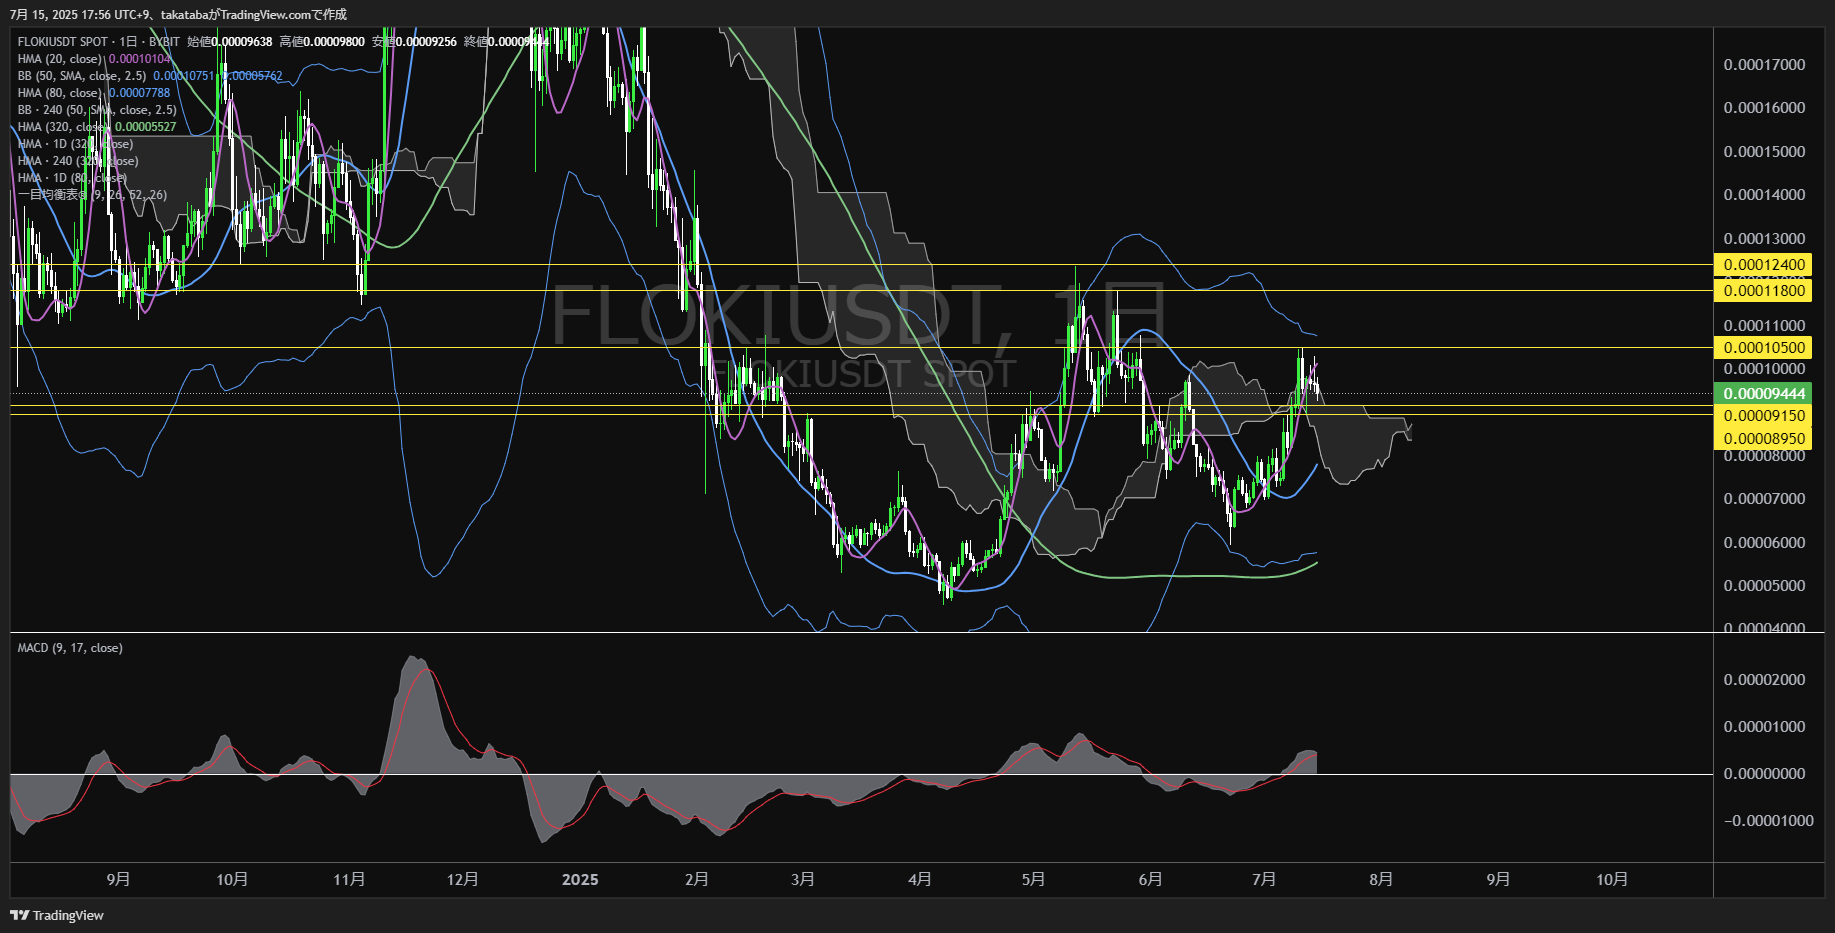Click the green HMA value 0.00005527
Viewport: 1835px width, 933px height.
click(146, 127)
